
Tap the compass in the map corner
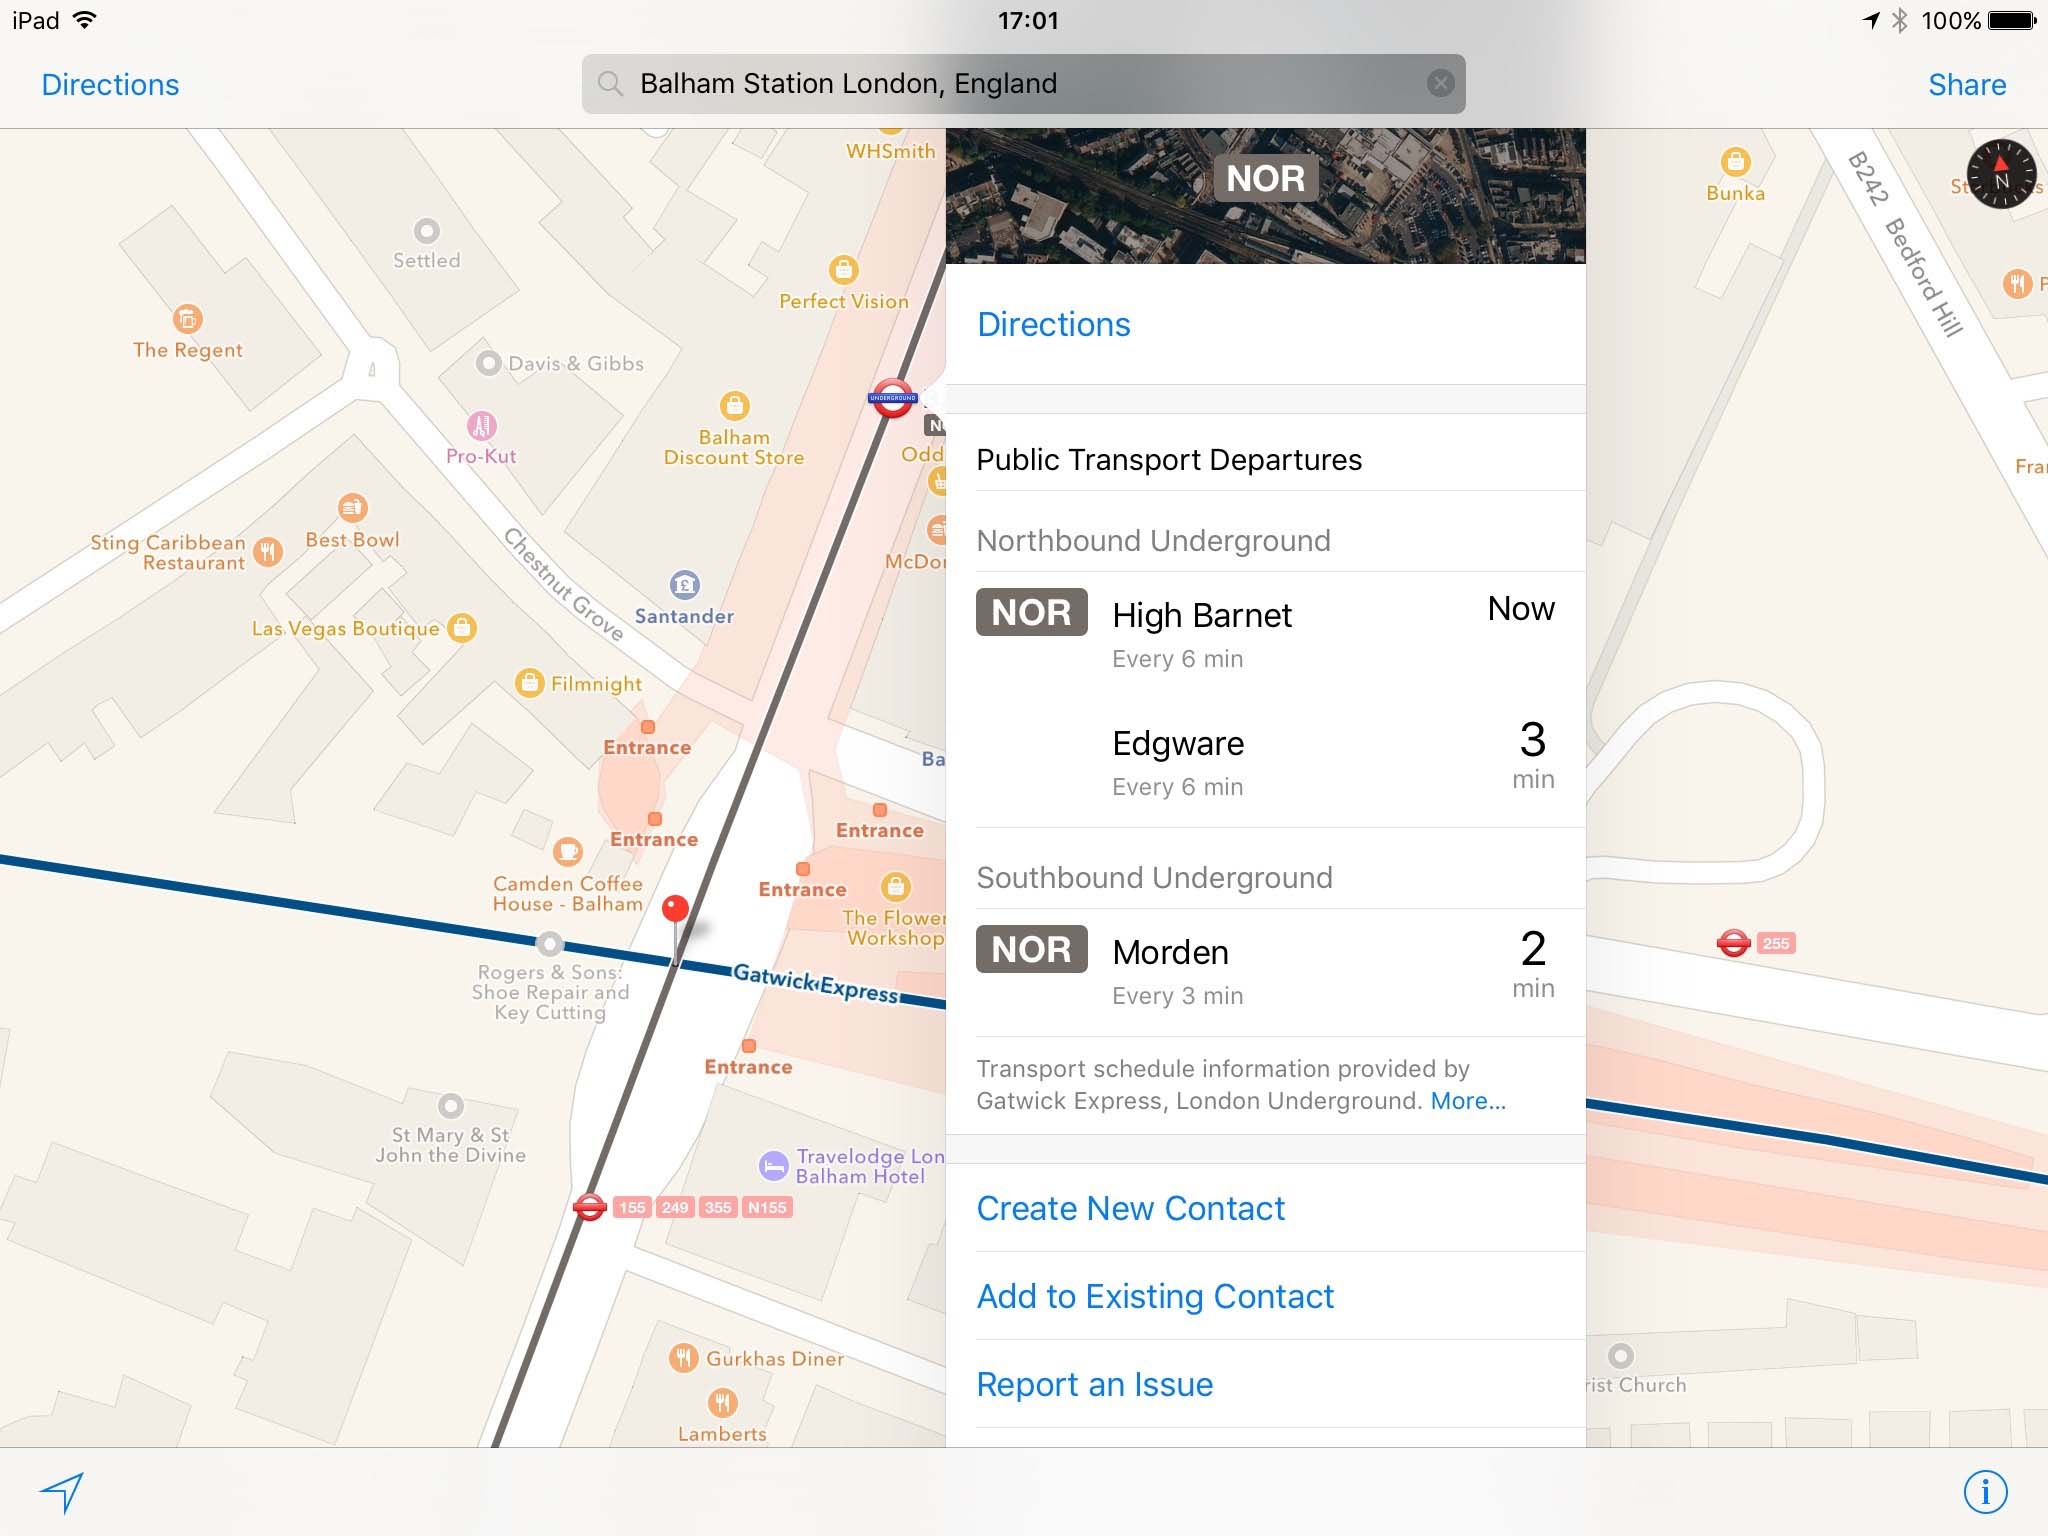tap(2001, 175)
